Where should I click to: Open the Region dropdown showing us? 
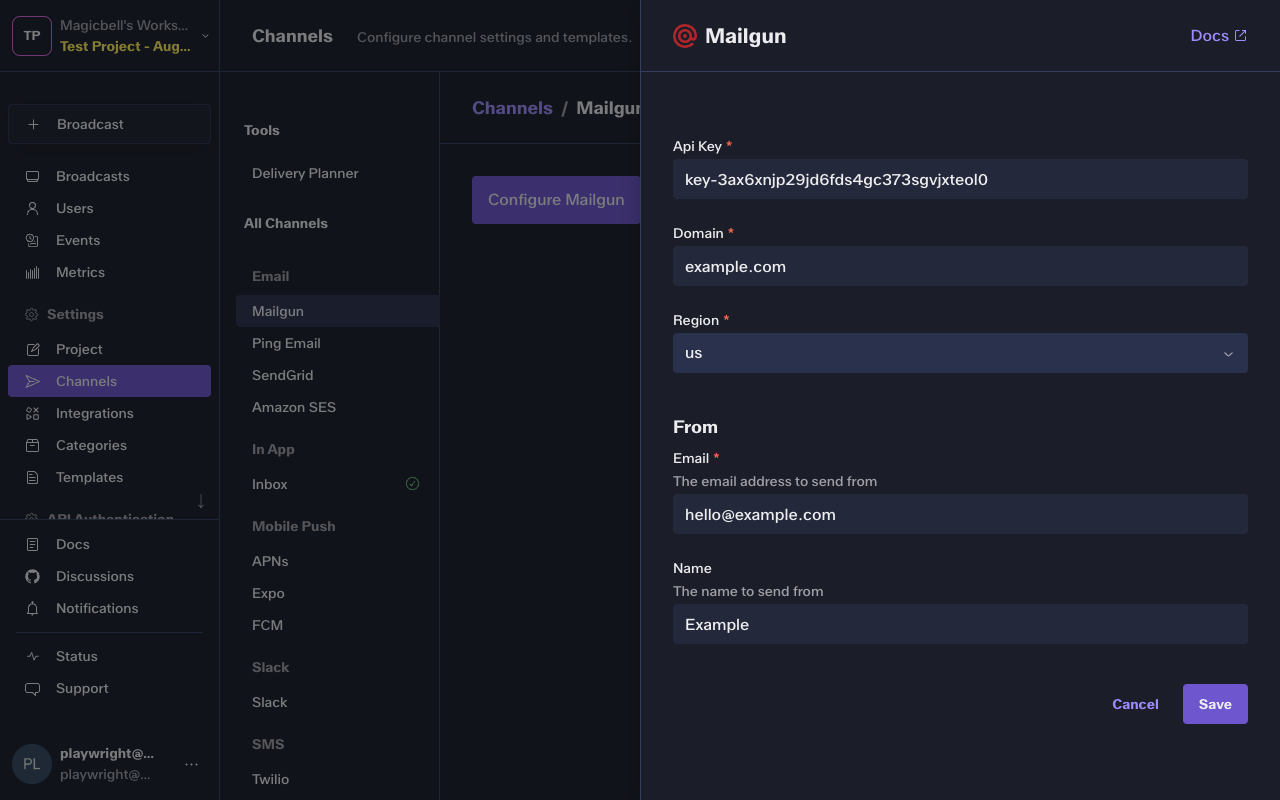click(960, 353)
